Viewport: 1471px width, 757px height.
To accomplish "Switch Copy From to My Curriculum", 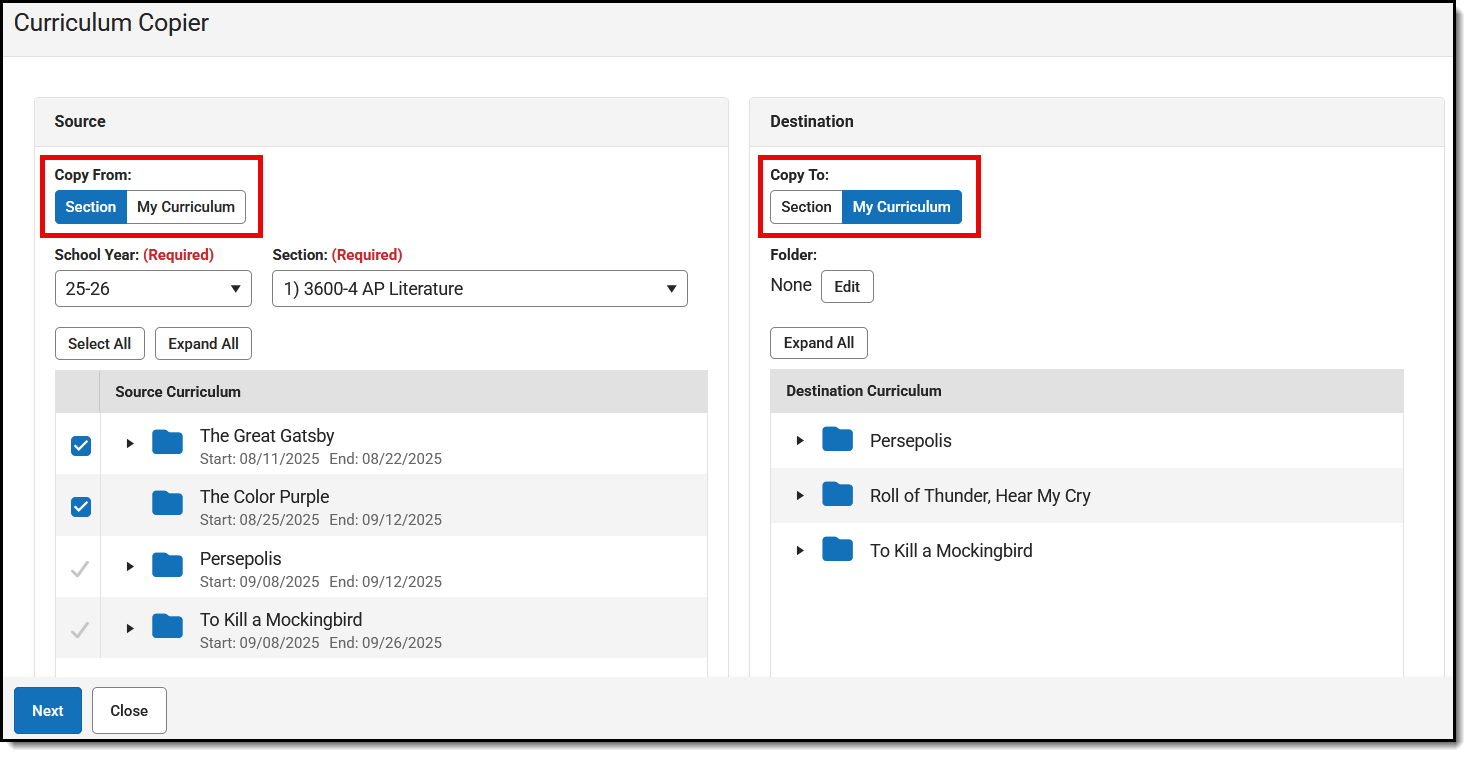I will [x=186, y=207].
